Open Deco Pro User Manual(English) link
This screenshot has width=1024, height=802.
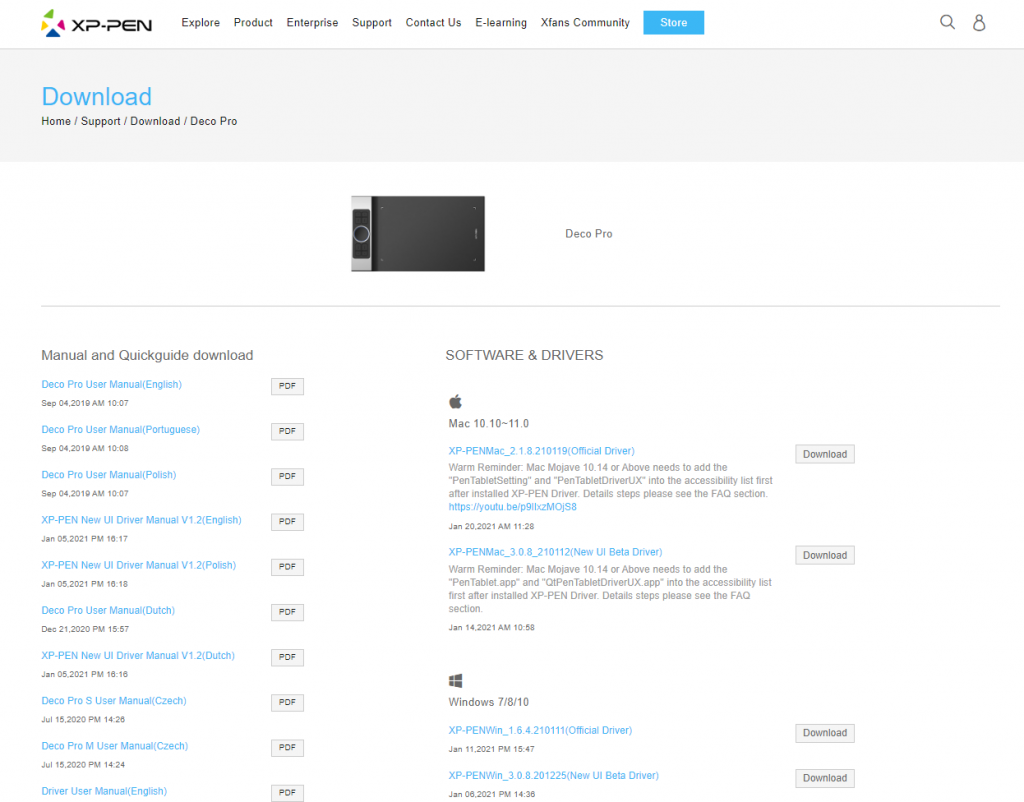click(x=112, y=385)
